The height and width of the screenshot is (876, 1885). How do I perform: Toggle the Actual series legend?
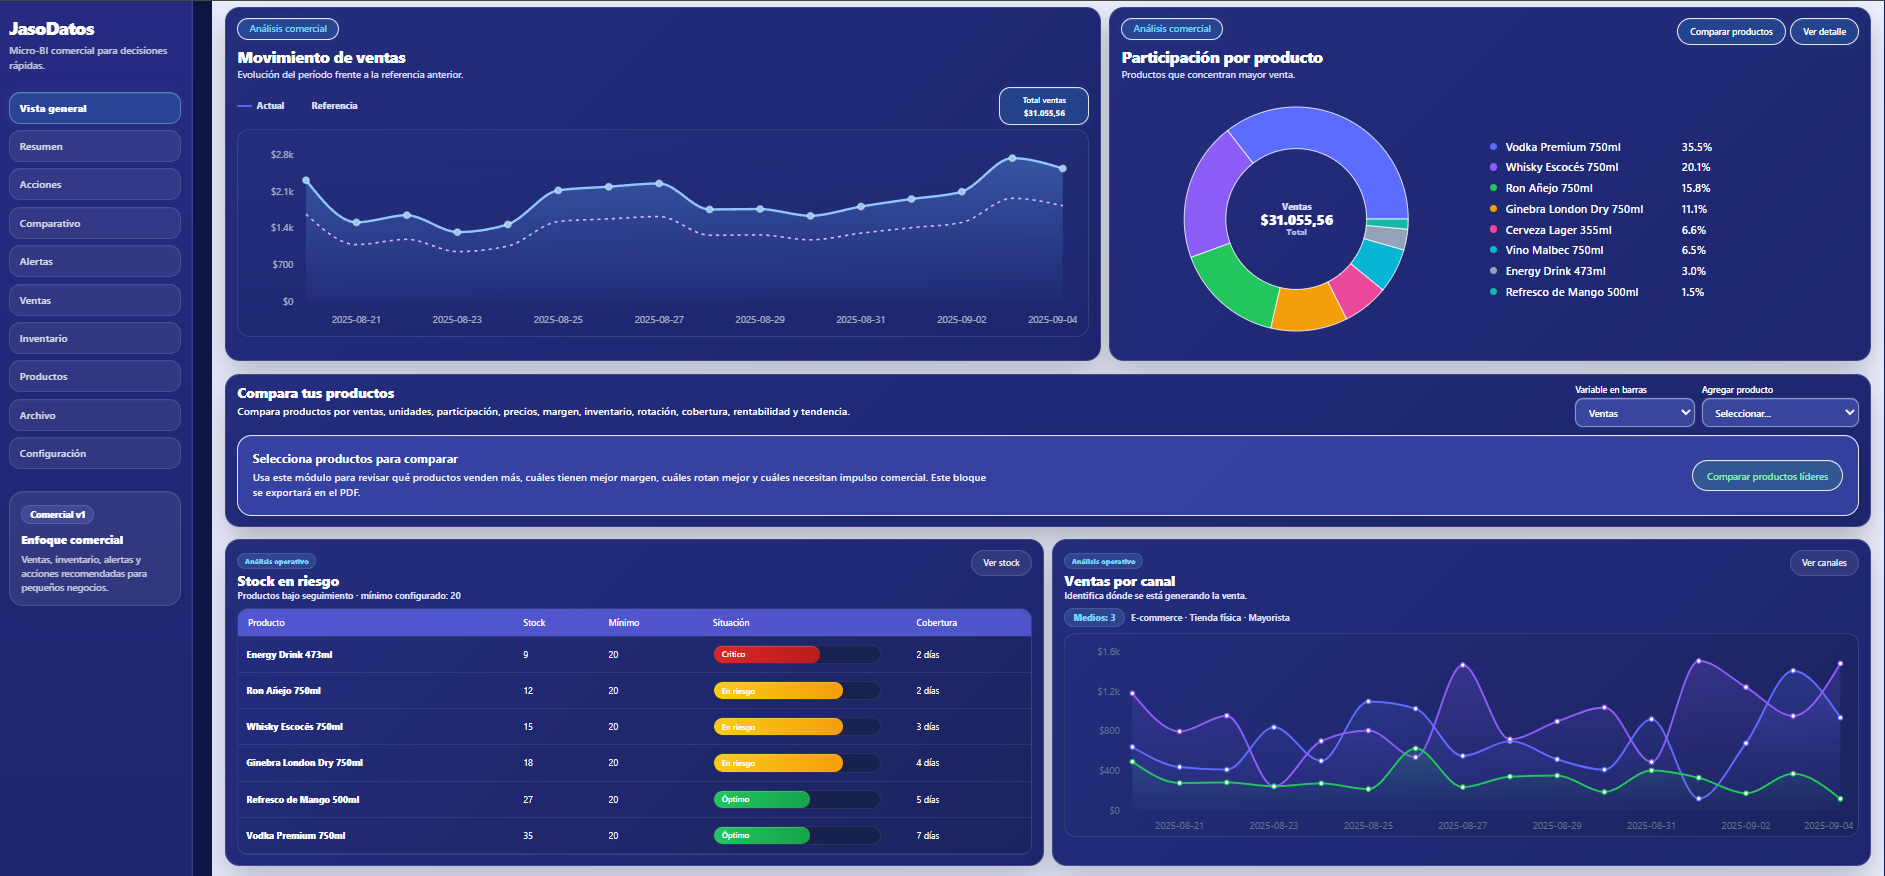pos(261,106)
